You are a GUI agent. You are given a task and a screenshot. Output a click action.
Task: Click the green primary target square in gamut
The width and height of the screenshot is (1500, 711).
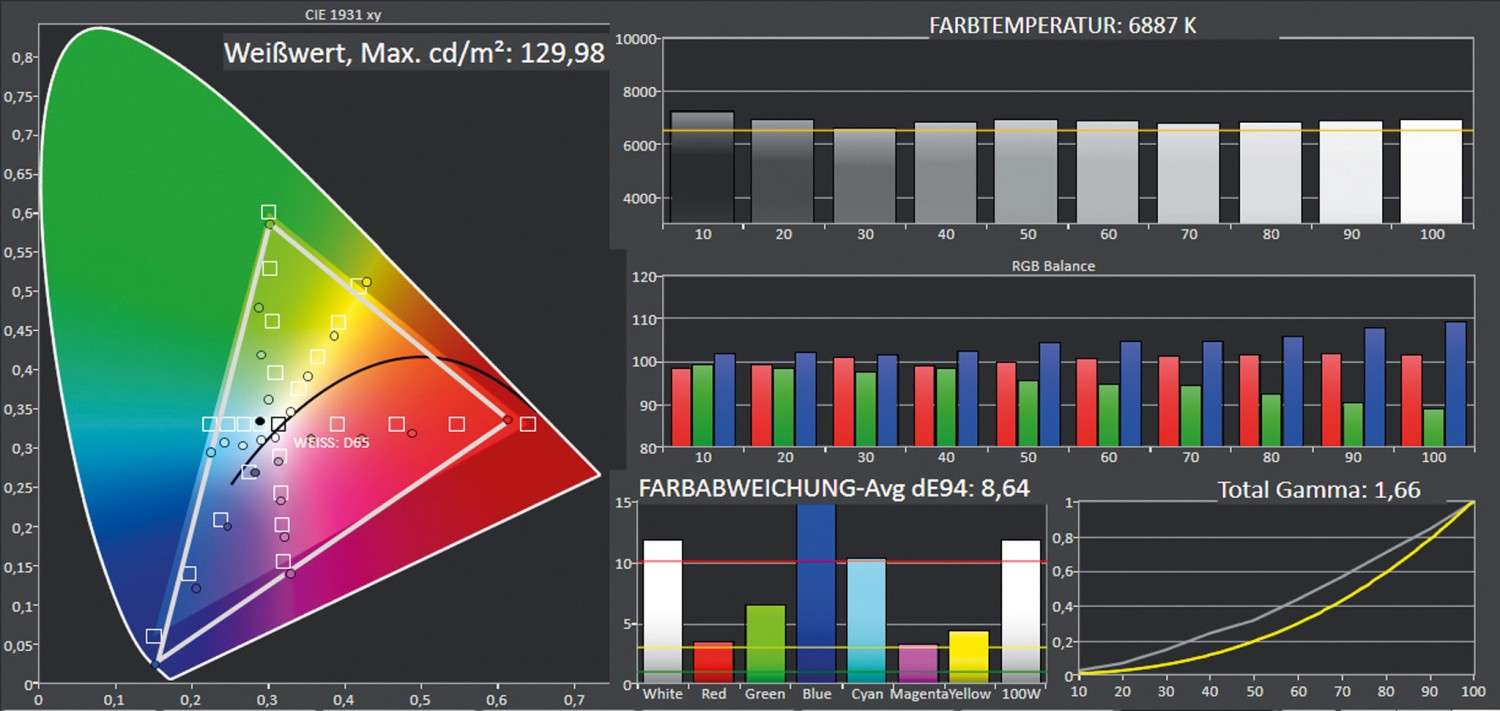click(268, 212)
